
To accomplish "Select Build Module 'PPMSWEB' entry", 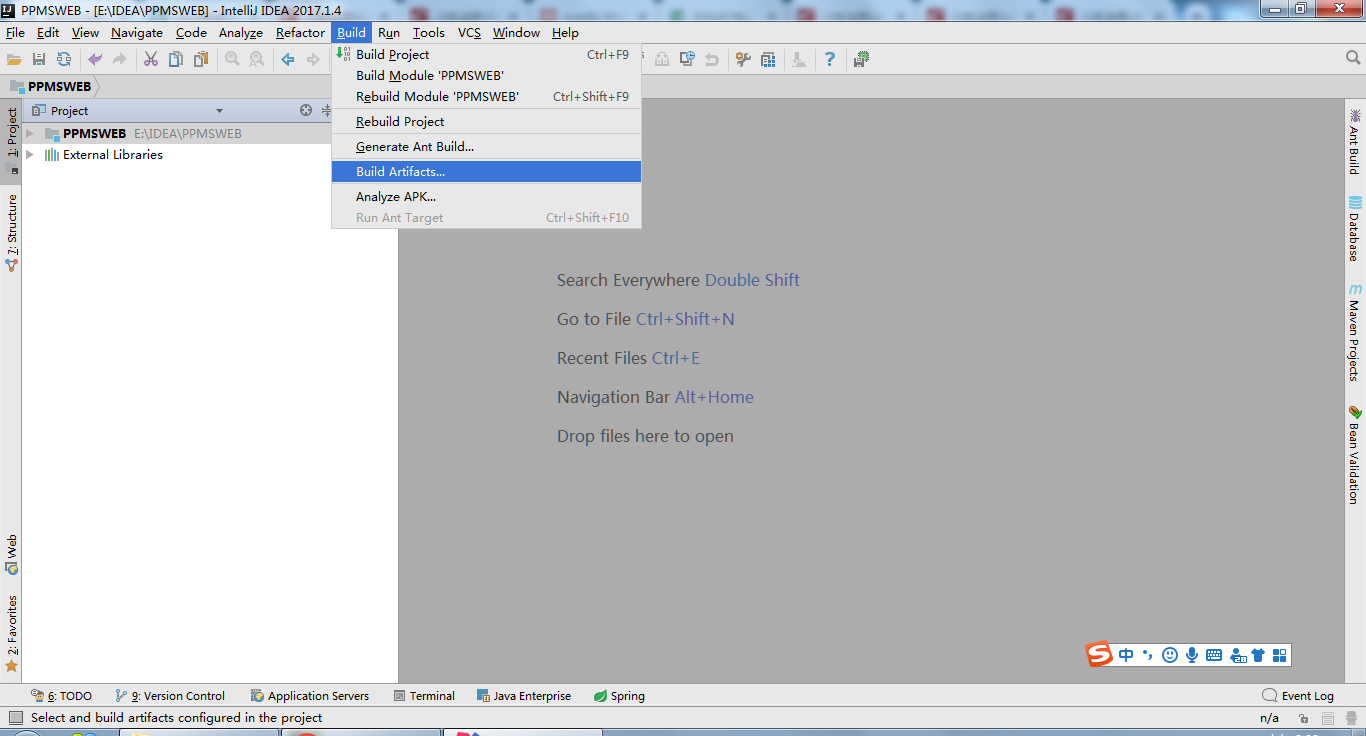I will [x=486, y=76].
